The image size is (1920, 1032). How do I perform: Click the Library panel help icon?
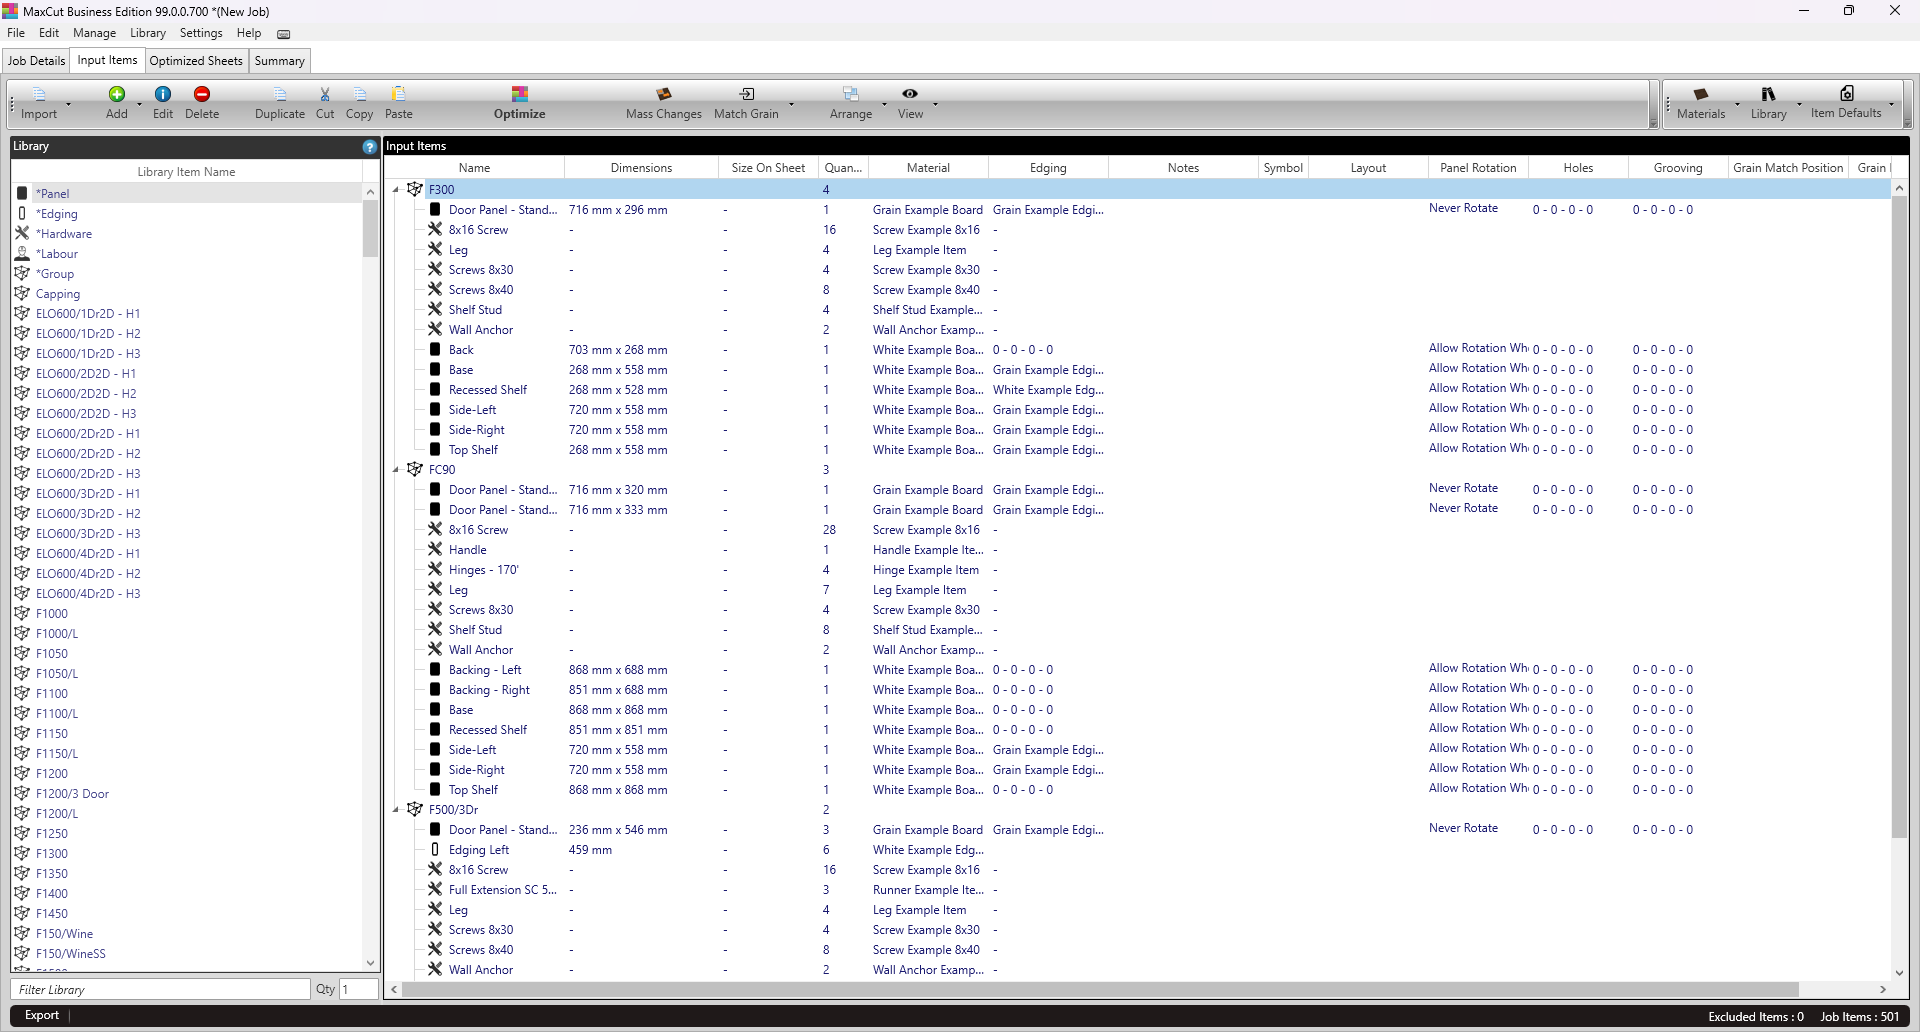tap(370, 146)
